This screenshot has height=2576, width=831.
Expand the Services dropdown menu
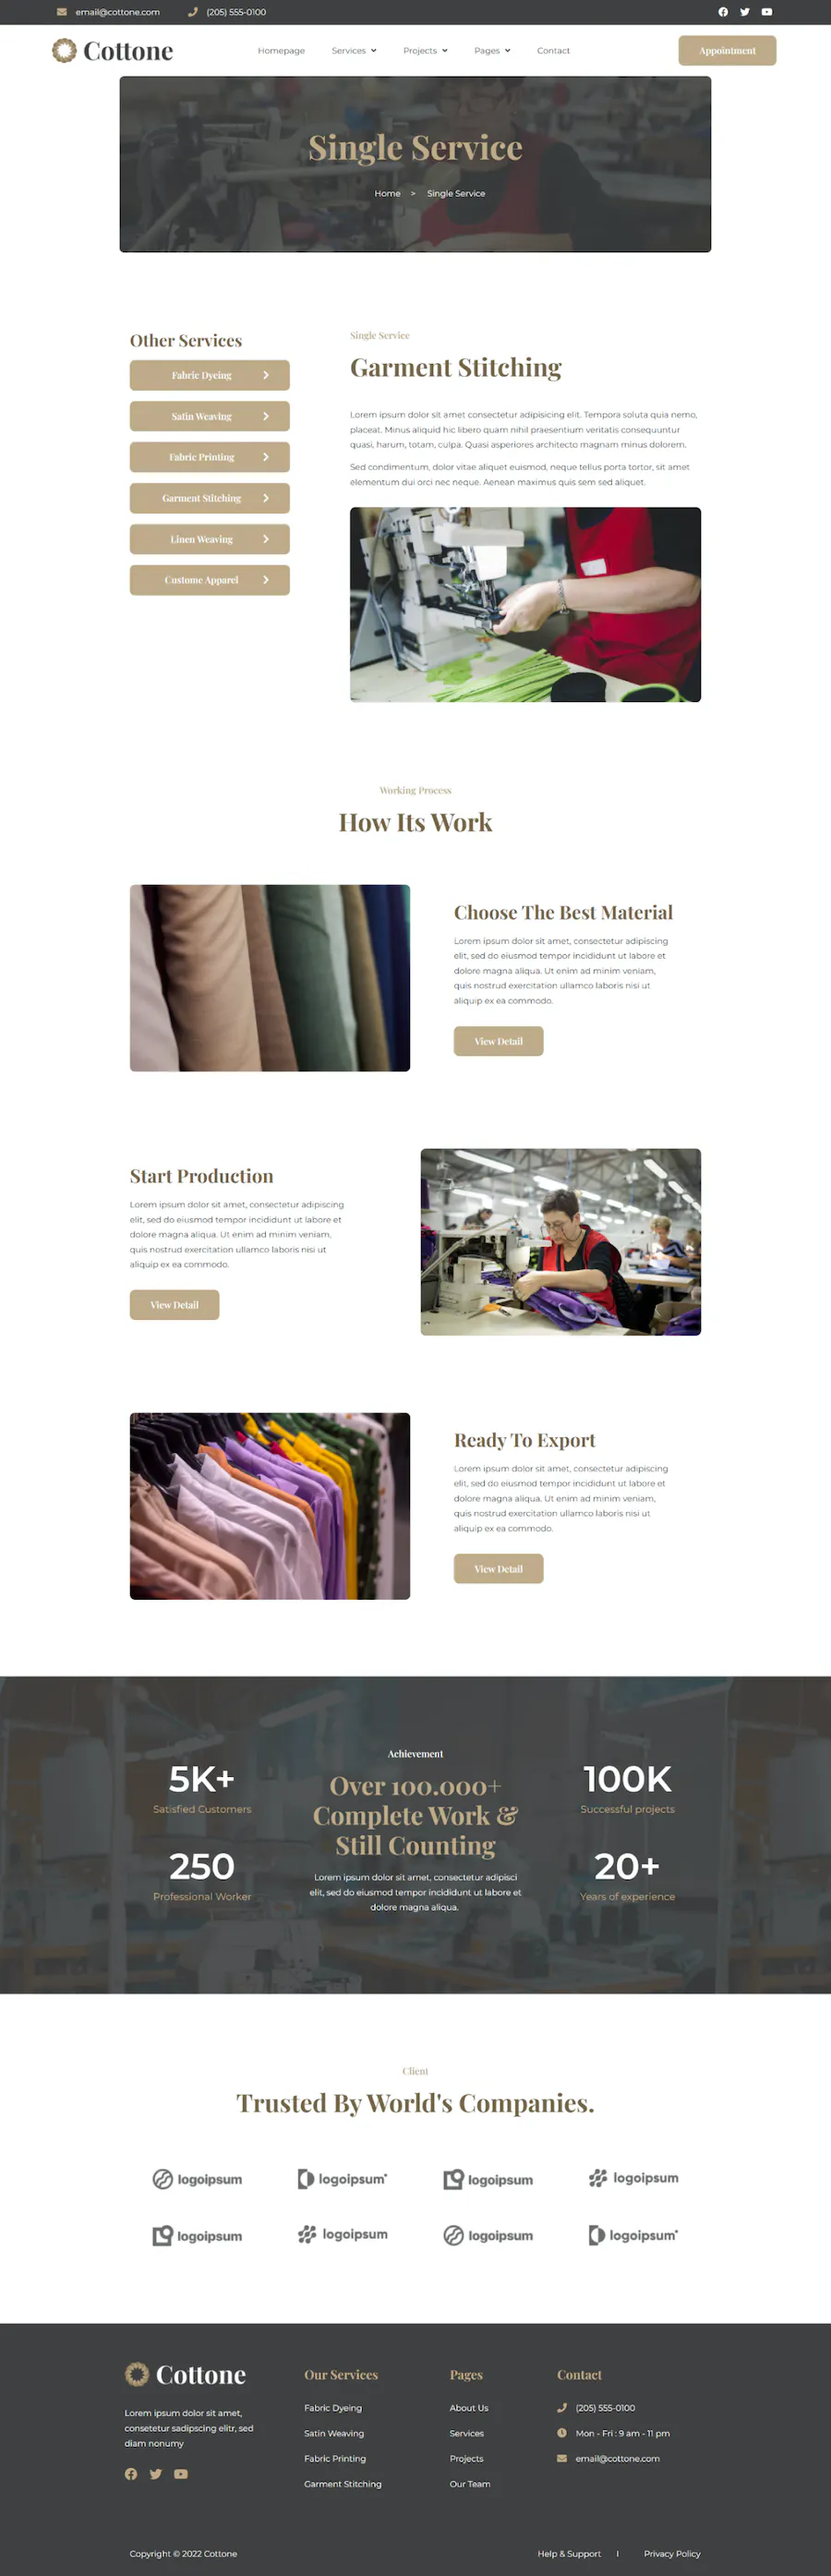(x=354, y=51)
